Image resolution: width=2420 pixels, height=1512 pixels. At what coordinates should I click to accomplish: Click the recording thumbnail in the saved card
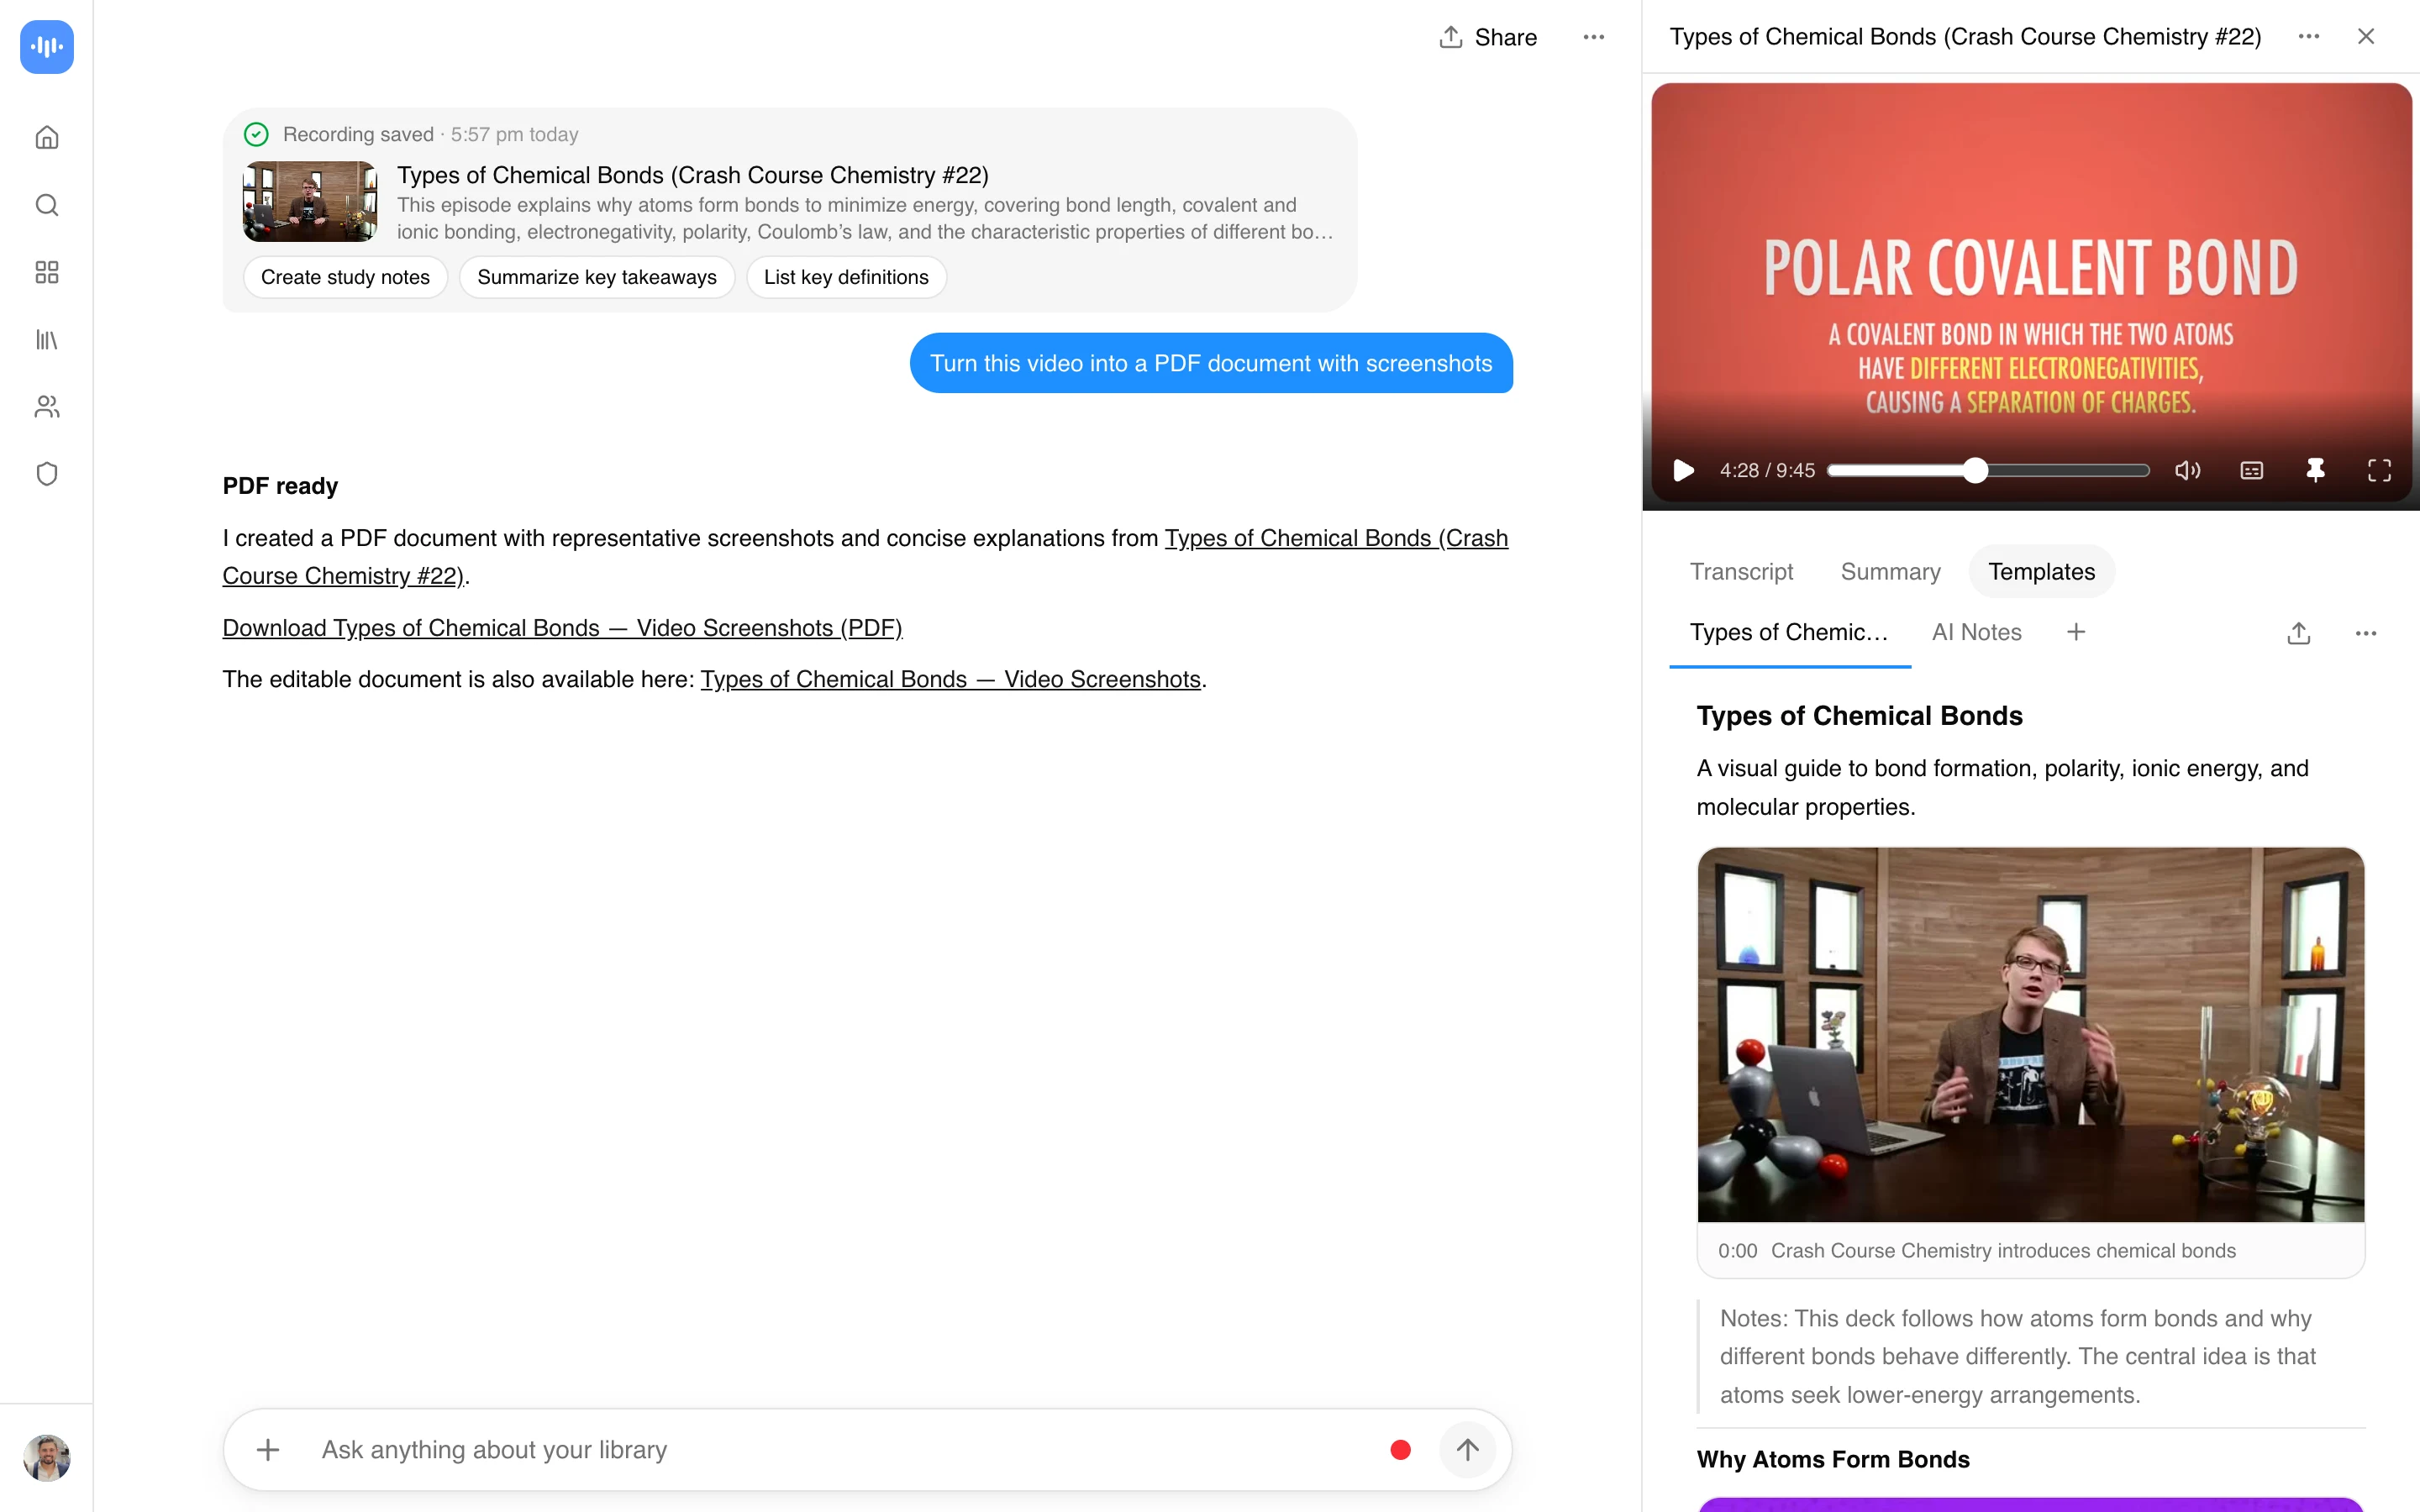click(310, 201)
